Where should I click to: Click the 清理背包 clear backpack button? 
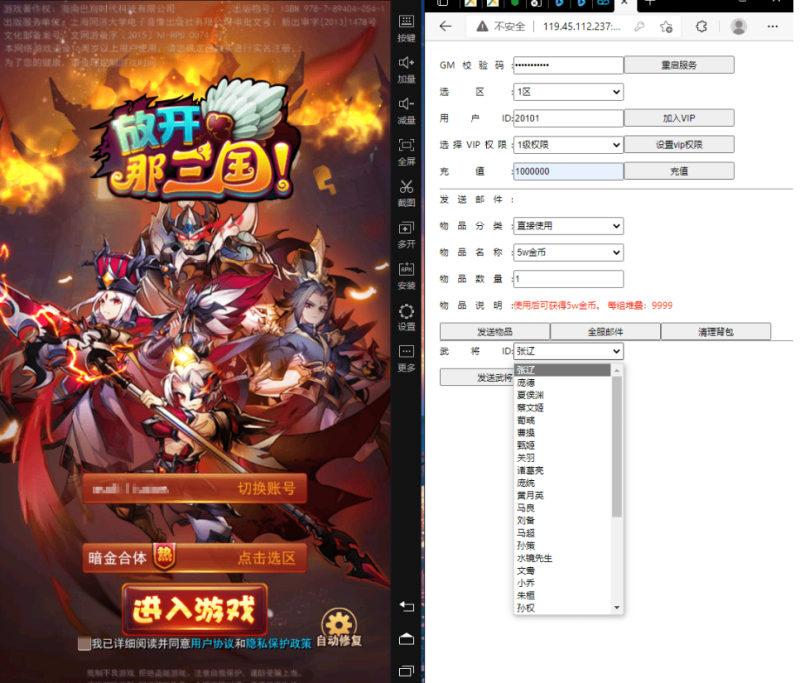point(716,332)
